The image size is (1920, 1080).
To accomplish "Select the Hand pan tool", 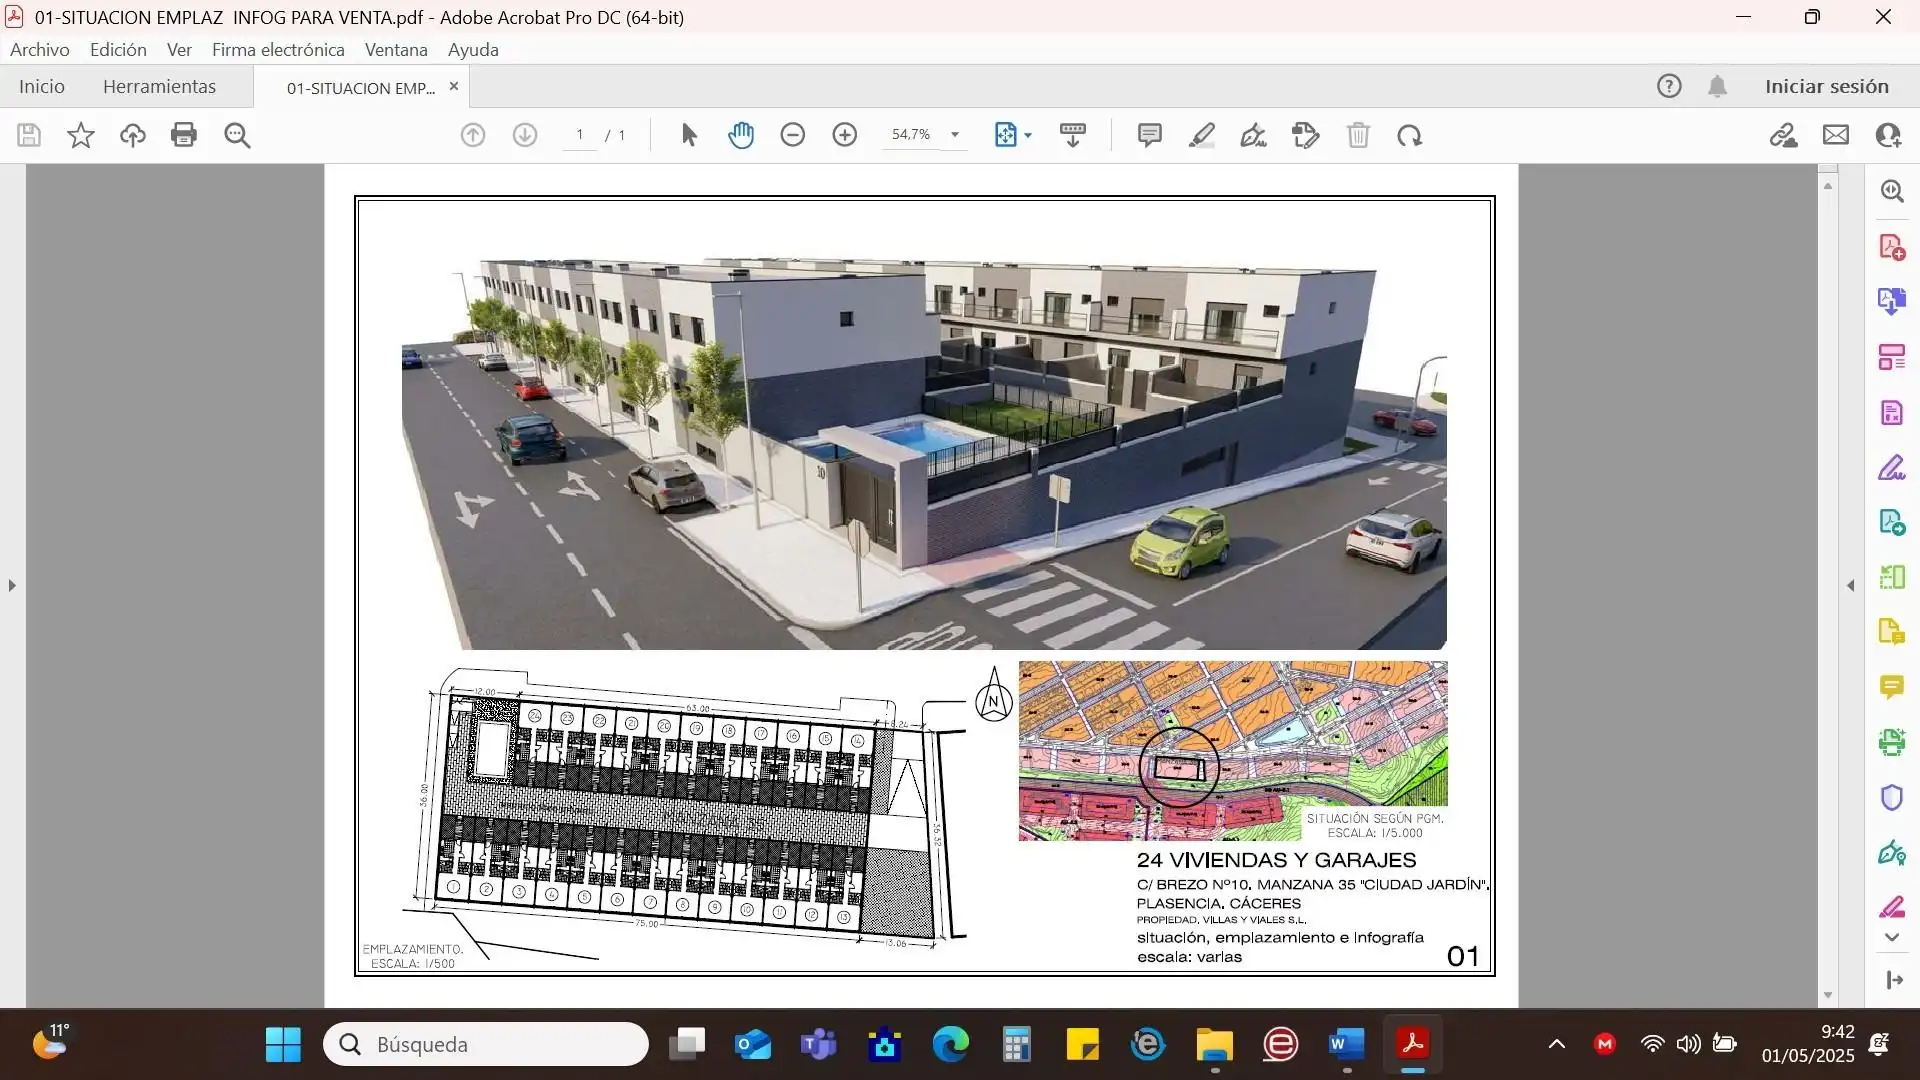I will click(741, 135).
